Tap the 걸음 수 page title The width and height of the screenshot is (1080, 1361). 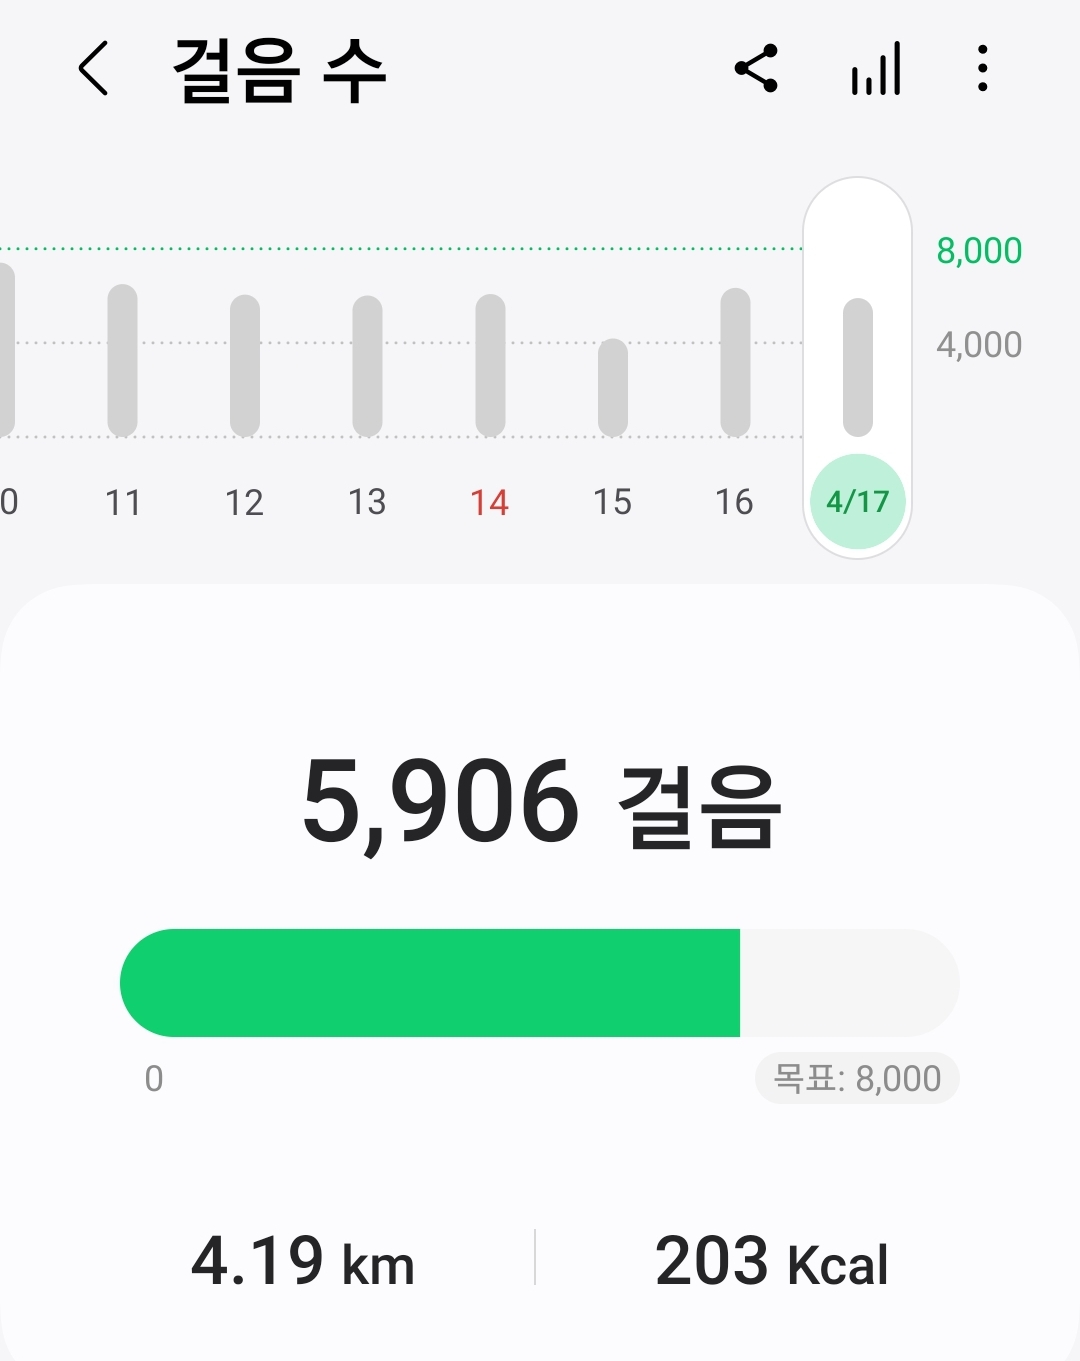click(280, 71)
